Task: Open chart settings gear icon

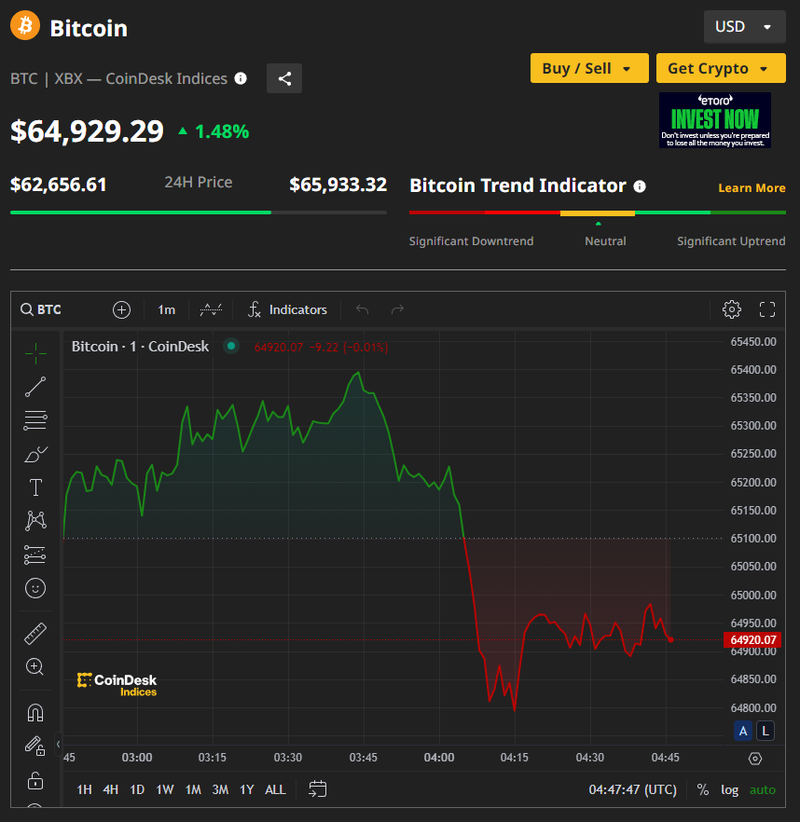Action: point(732,309)
